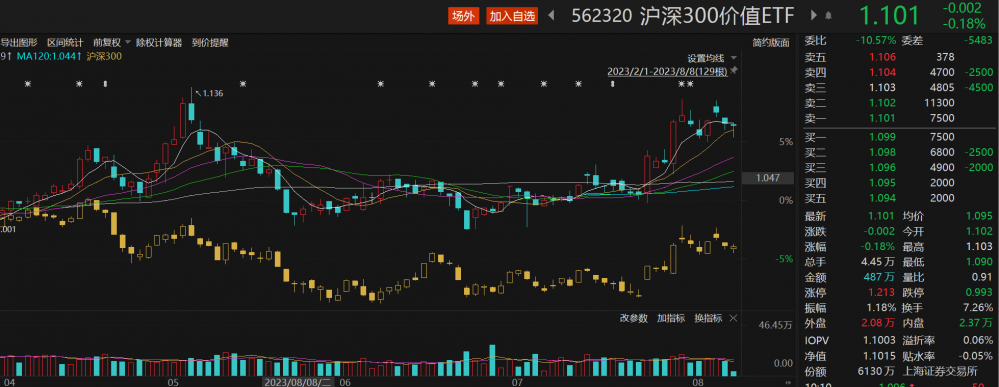Set a 到价提醒 price alert
The height and width of the screenshot is (387, 999).
(x=210, y=43)
